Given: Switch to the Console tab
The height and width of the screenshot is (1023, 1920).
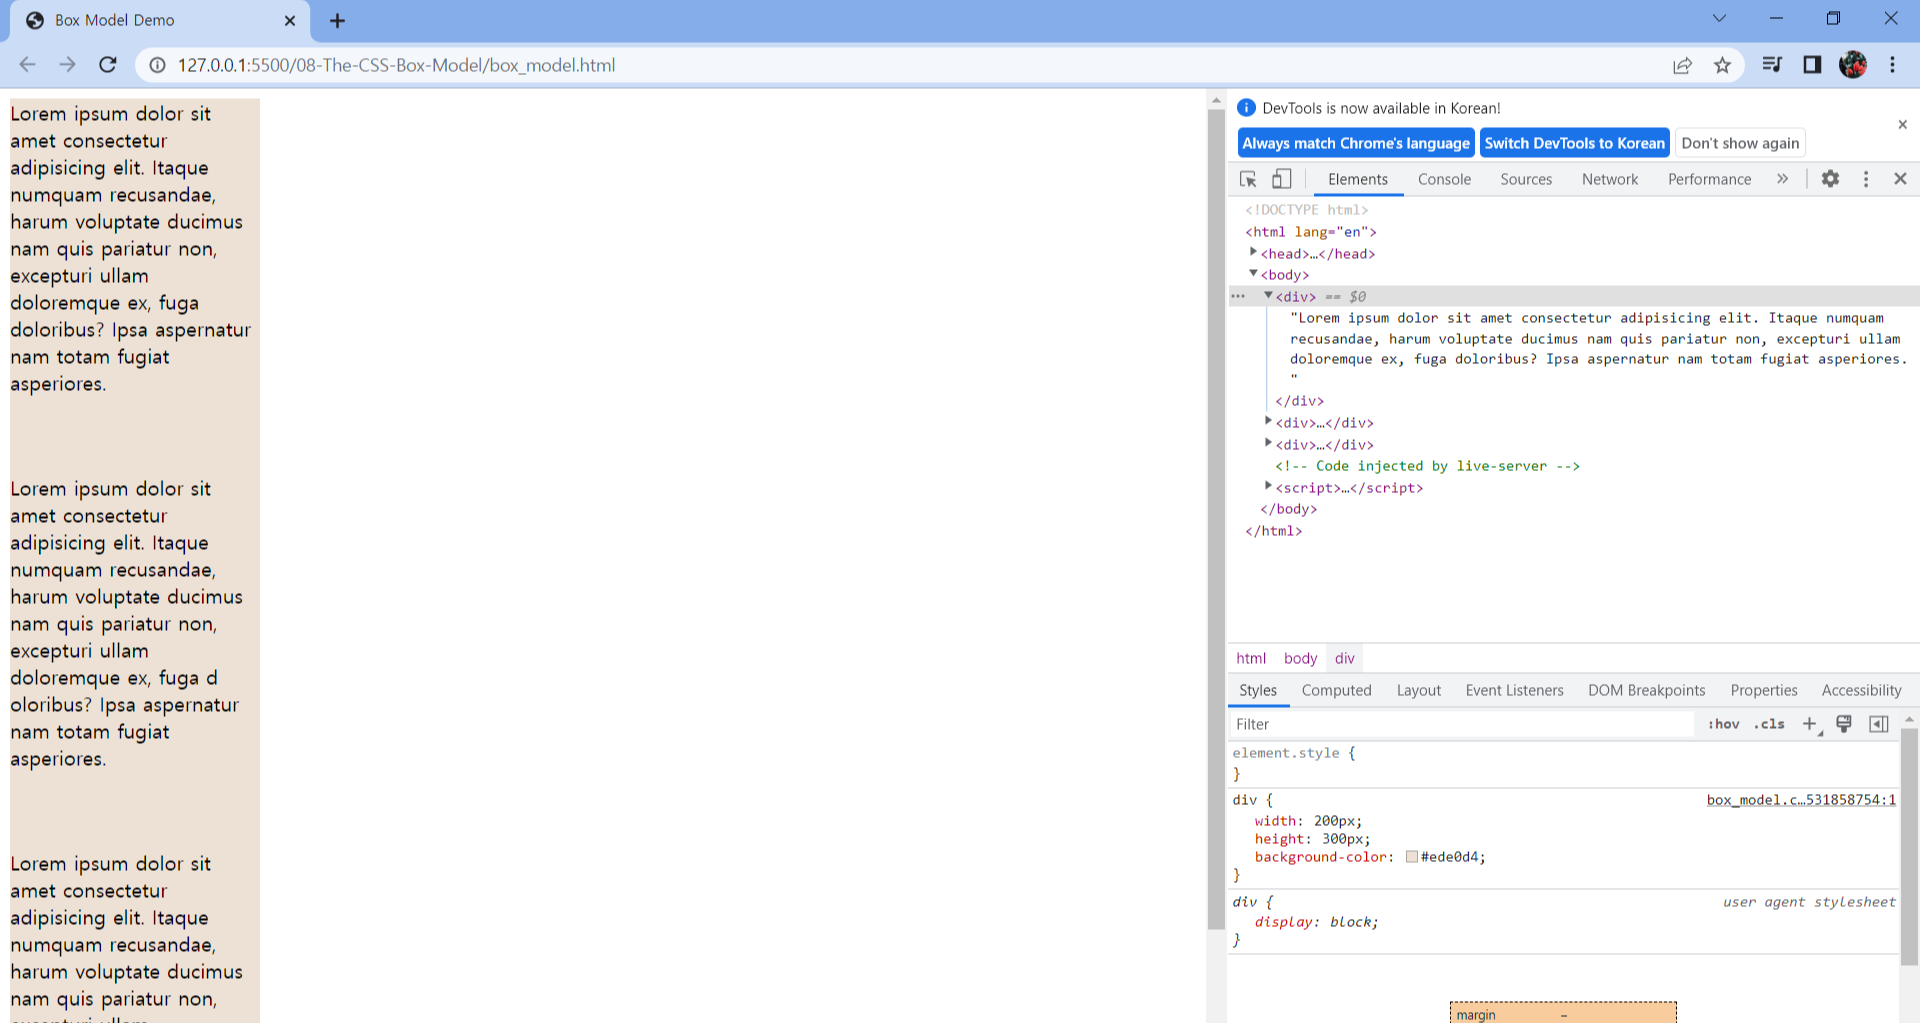Looking at the screenshot, I should coord(1444,179).
